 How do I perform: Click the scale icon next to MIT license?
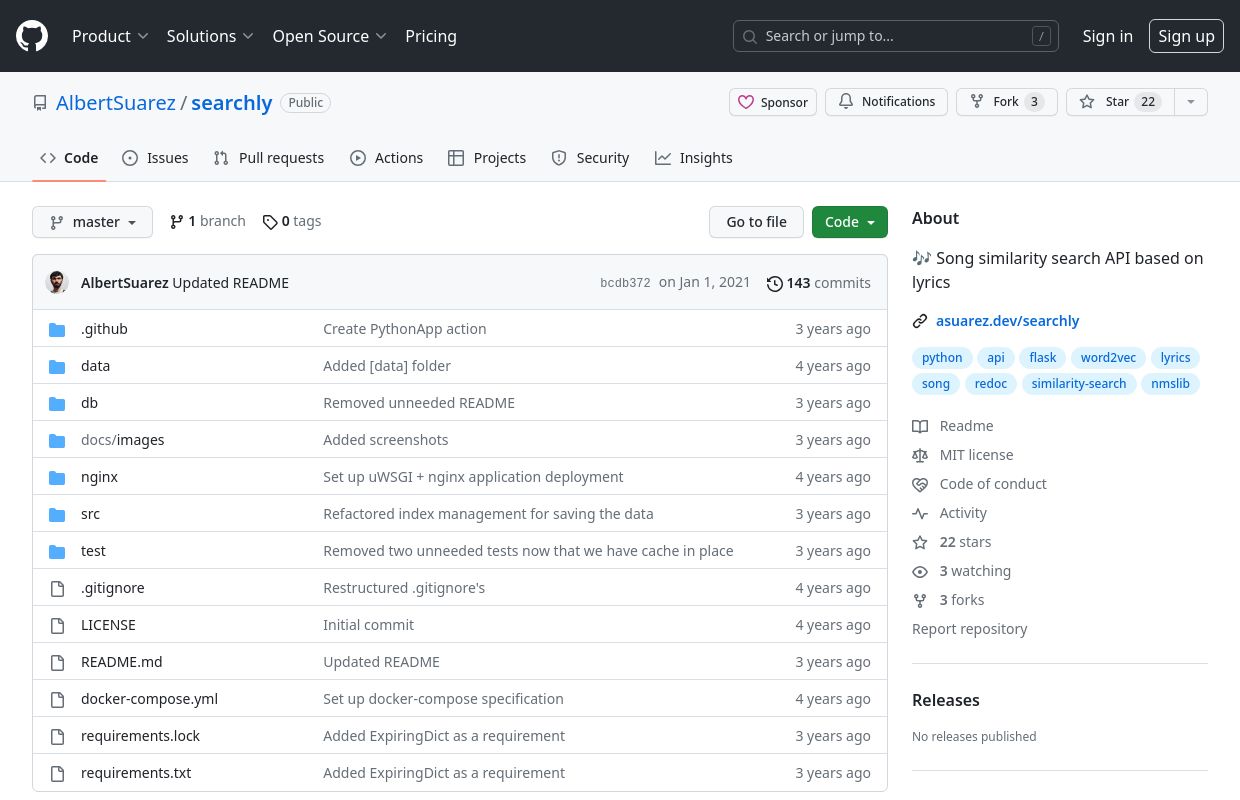[x=920, y=455]
